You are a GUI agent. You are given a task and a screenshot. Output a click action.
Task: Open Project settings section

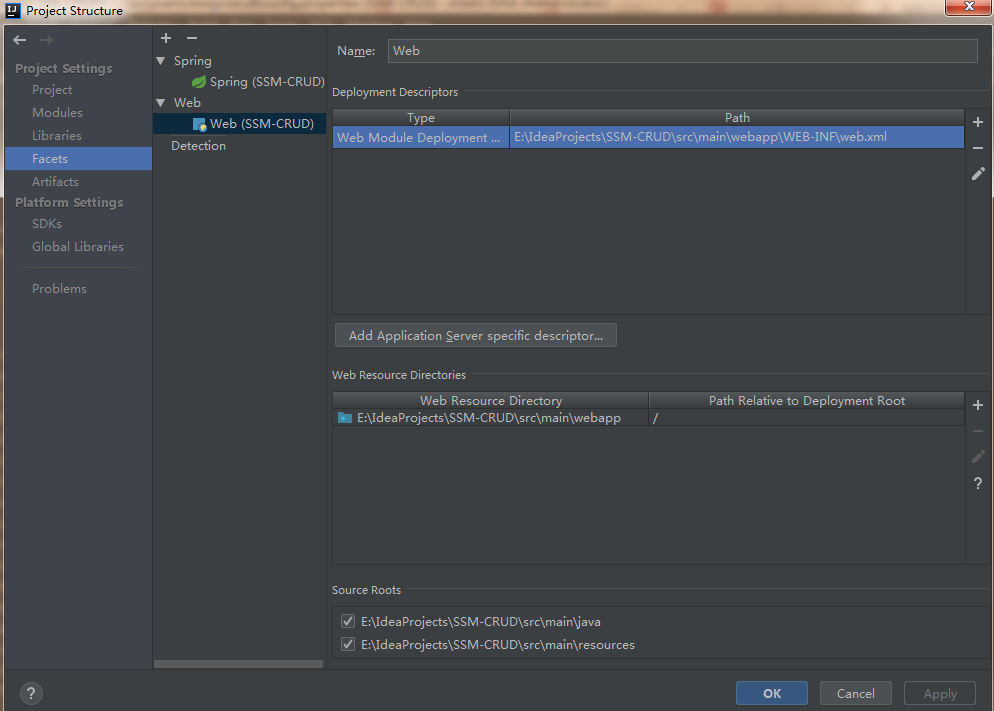pyautogui.click(x=52, y=90)
